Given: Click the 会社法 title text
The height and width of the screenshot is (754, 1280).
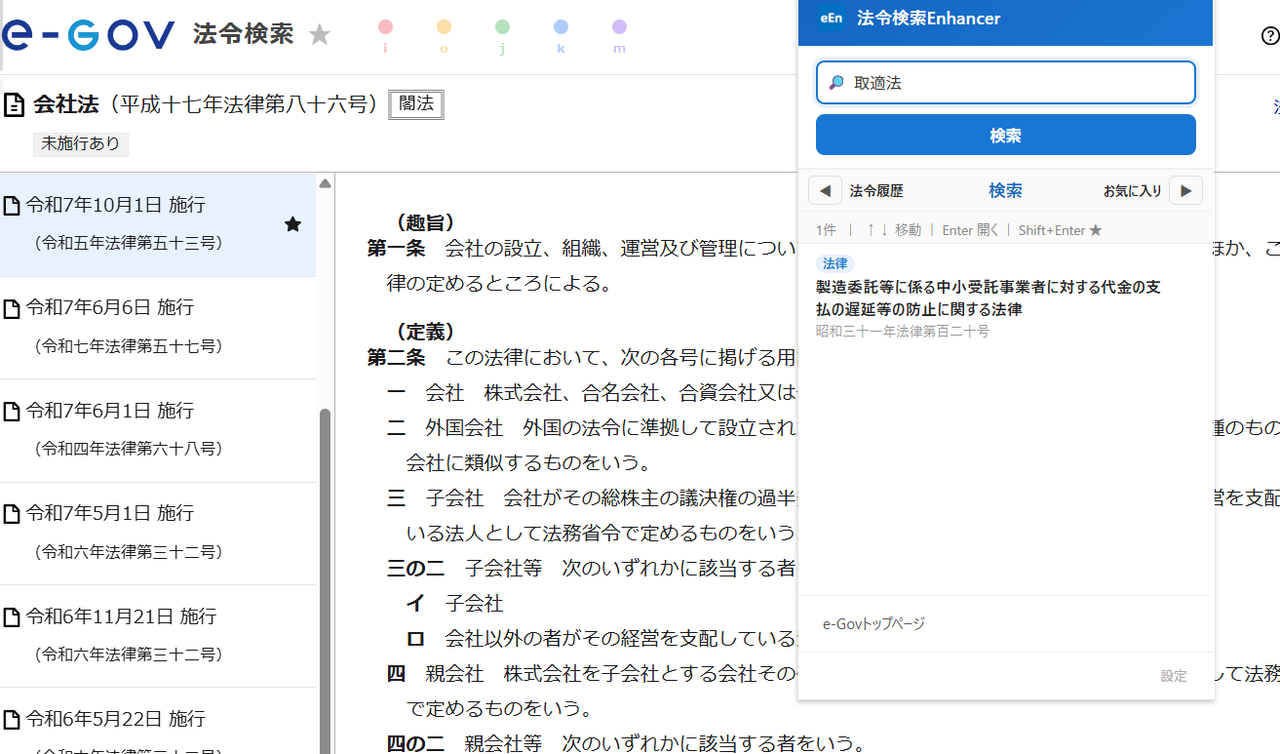Looking at the screenshot, I should pos(66,104).
